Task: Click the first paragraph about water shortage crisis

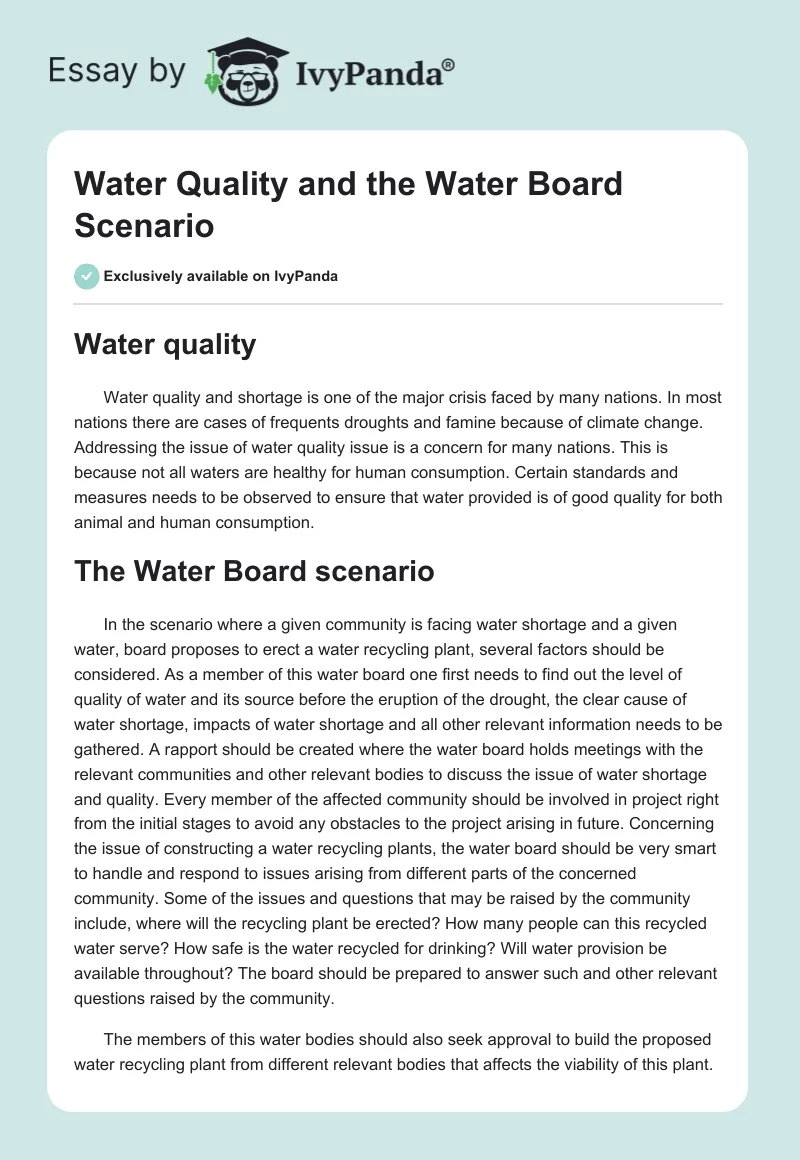Action: pyautogui.click(x=398, y=459)
